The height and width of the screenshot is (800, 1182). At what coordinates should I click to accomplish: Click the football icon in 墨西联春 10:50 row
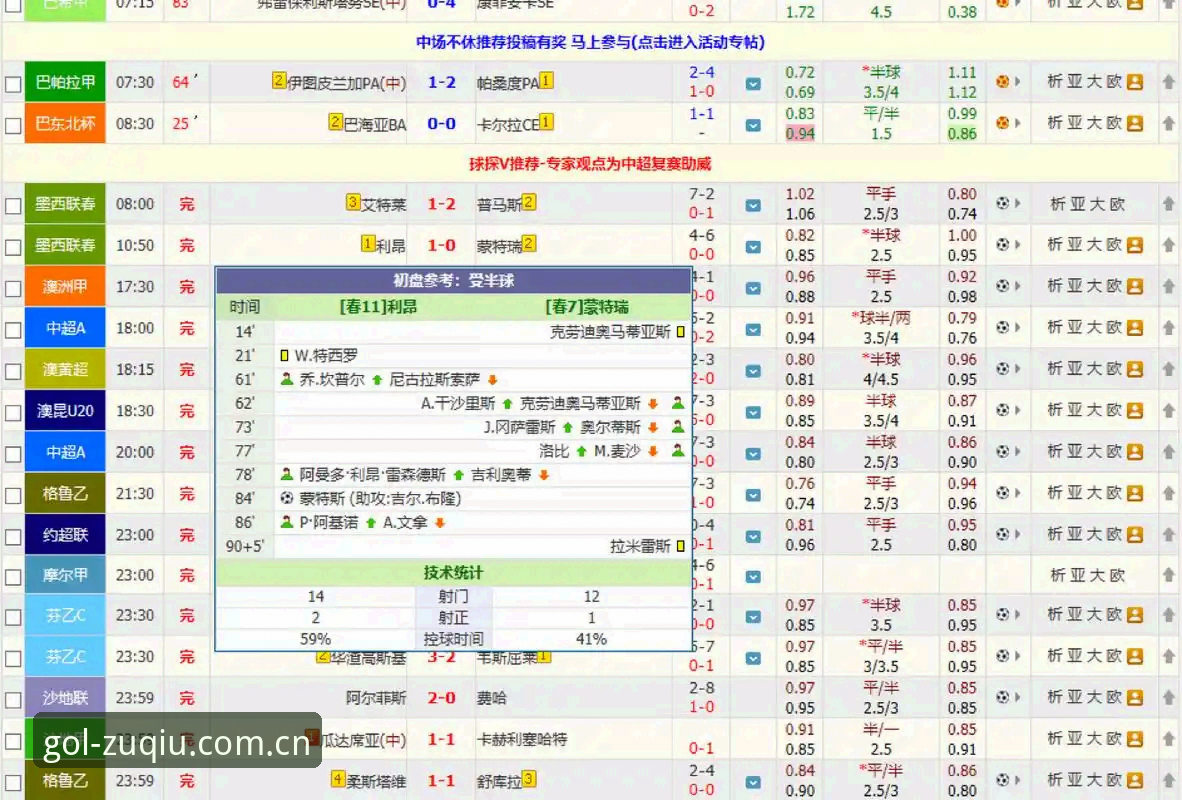[1002, 244]
